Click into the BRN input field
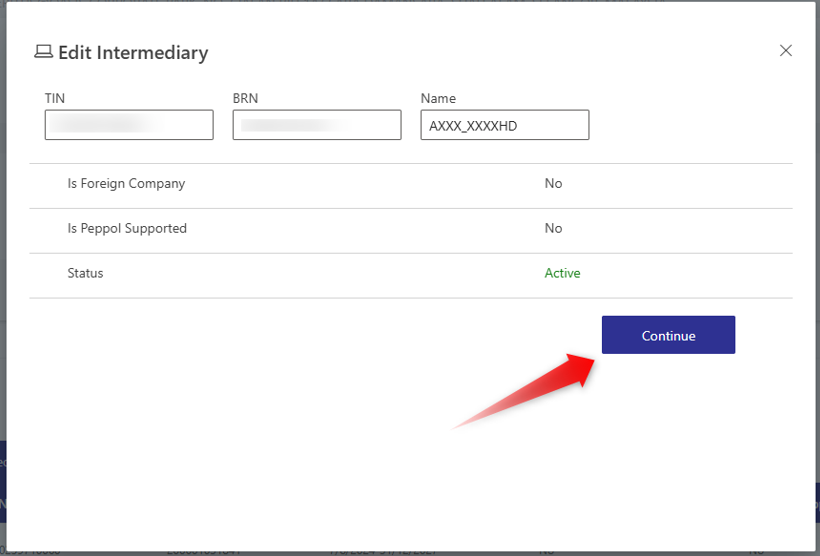The width and height of the screenshot is (820, 556). (317, 125)
